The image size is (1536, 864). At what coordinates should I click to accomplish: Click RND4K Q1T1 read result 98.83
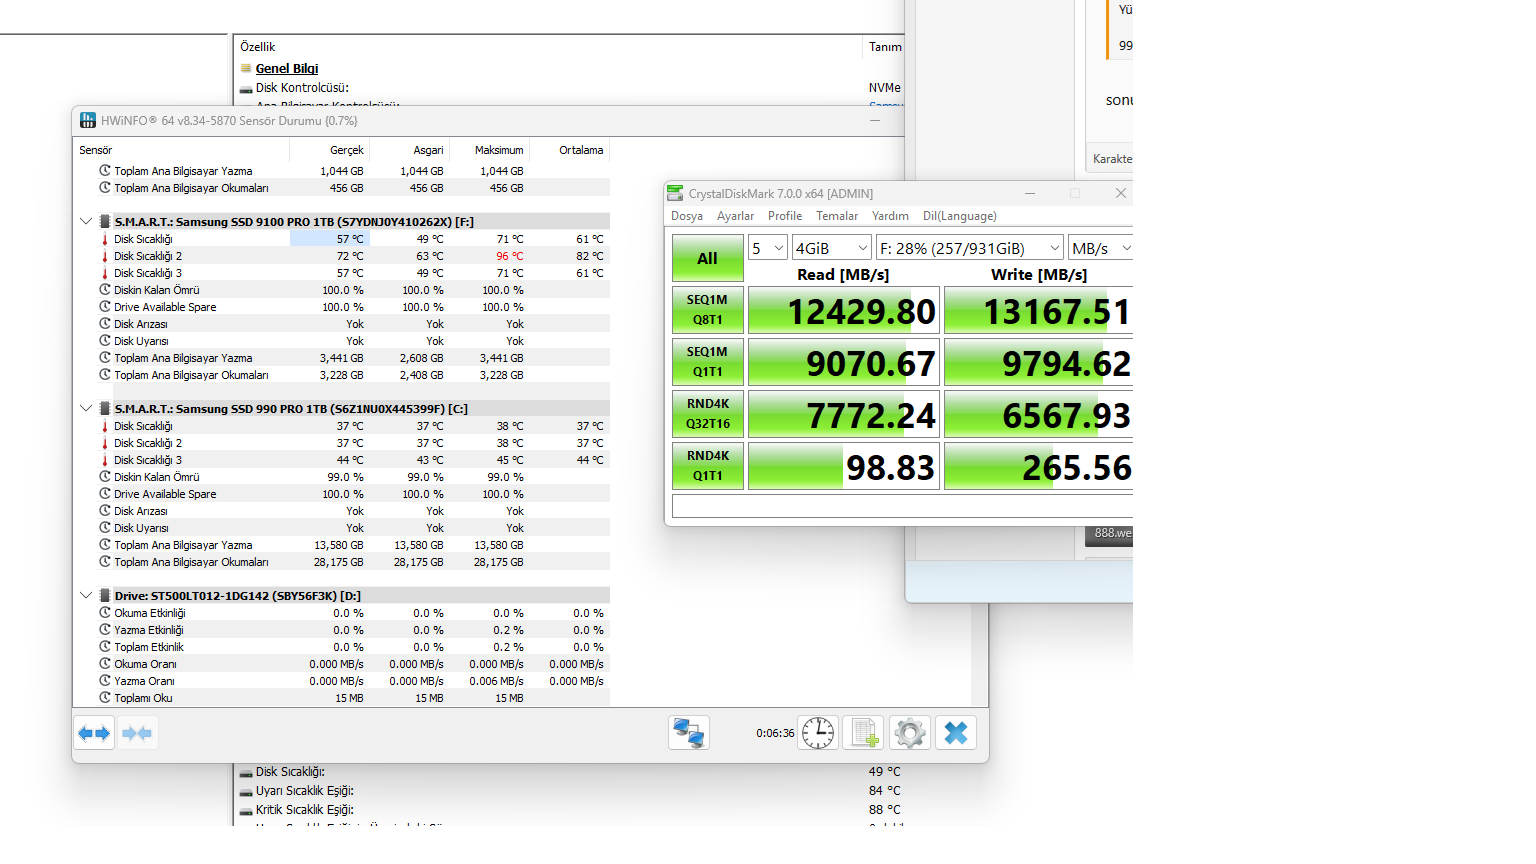(844, 467)
